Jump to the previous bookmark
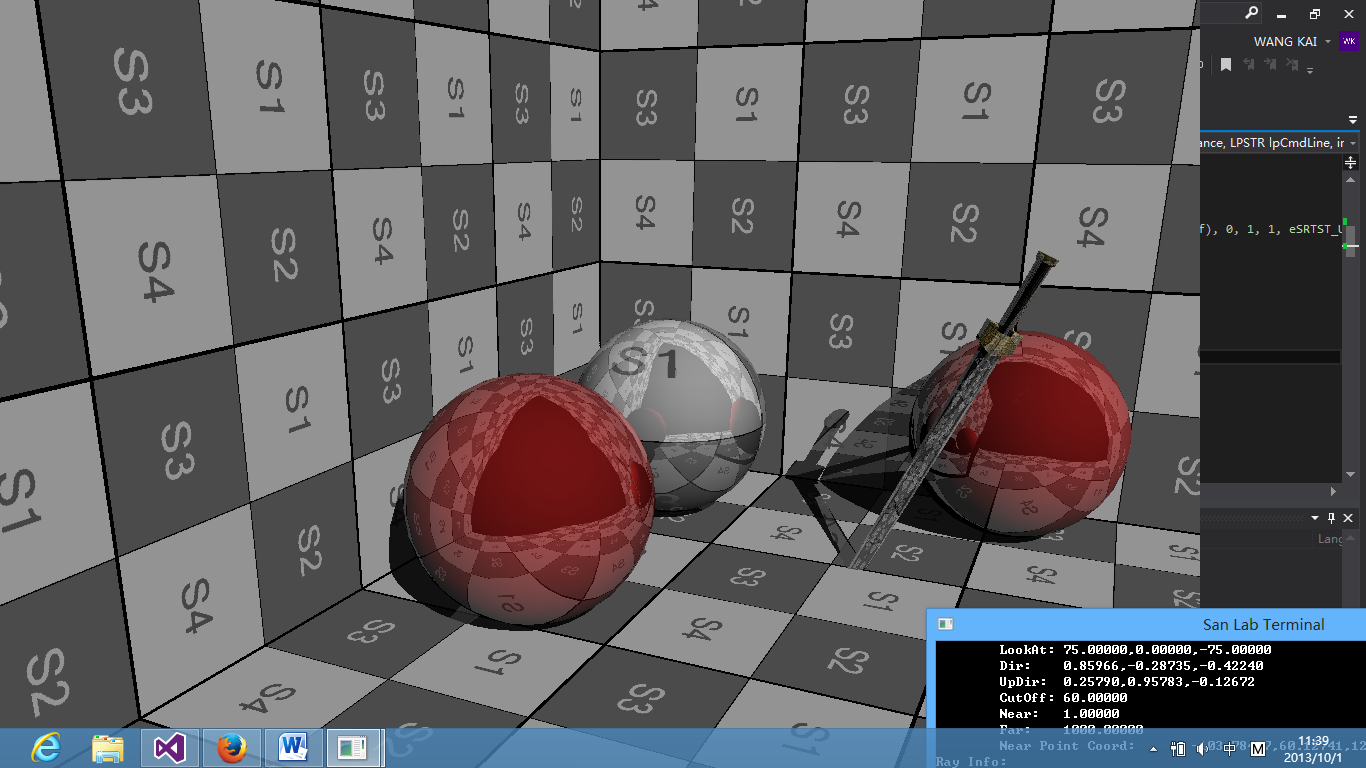Viewport: 1366px width, 768px height. pos(1249,64)
